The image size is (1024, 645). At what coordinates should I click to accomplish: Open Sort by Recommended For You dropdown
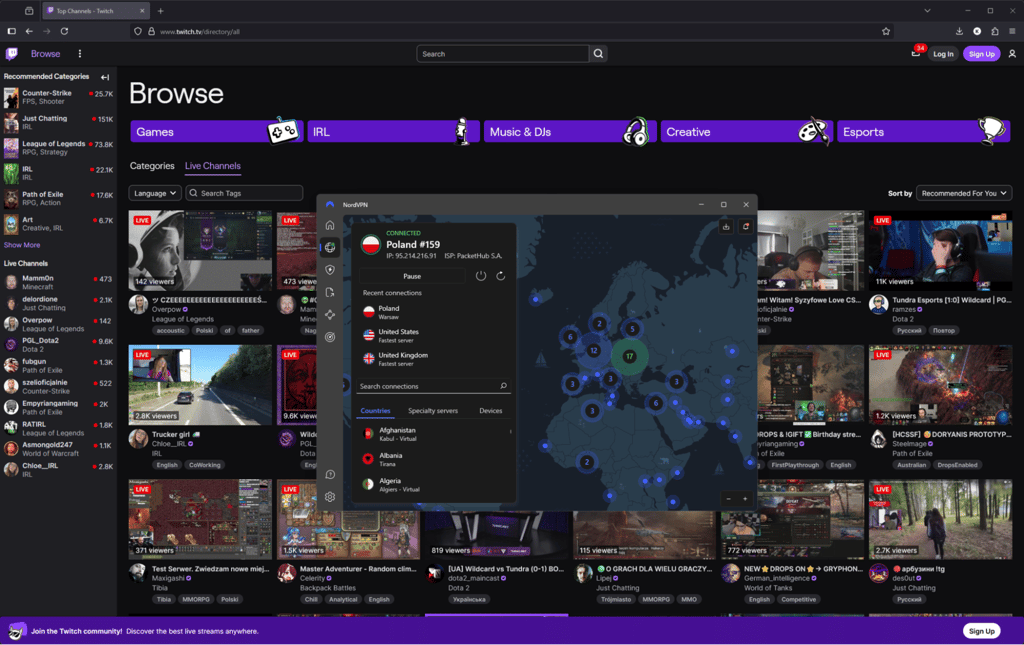(964, 193)
